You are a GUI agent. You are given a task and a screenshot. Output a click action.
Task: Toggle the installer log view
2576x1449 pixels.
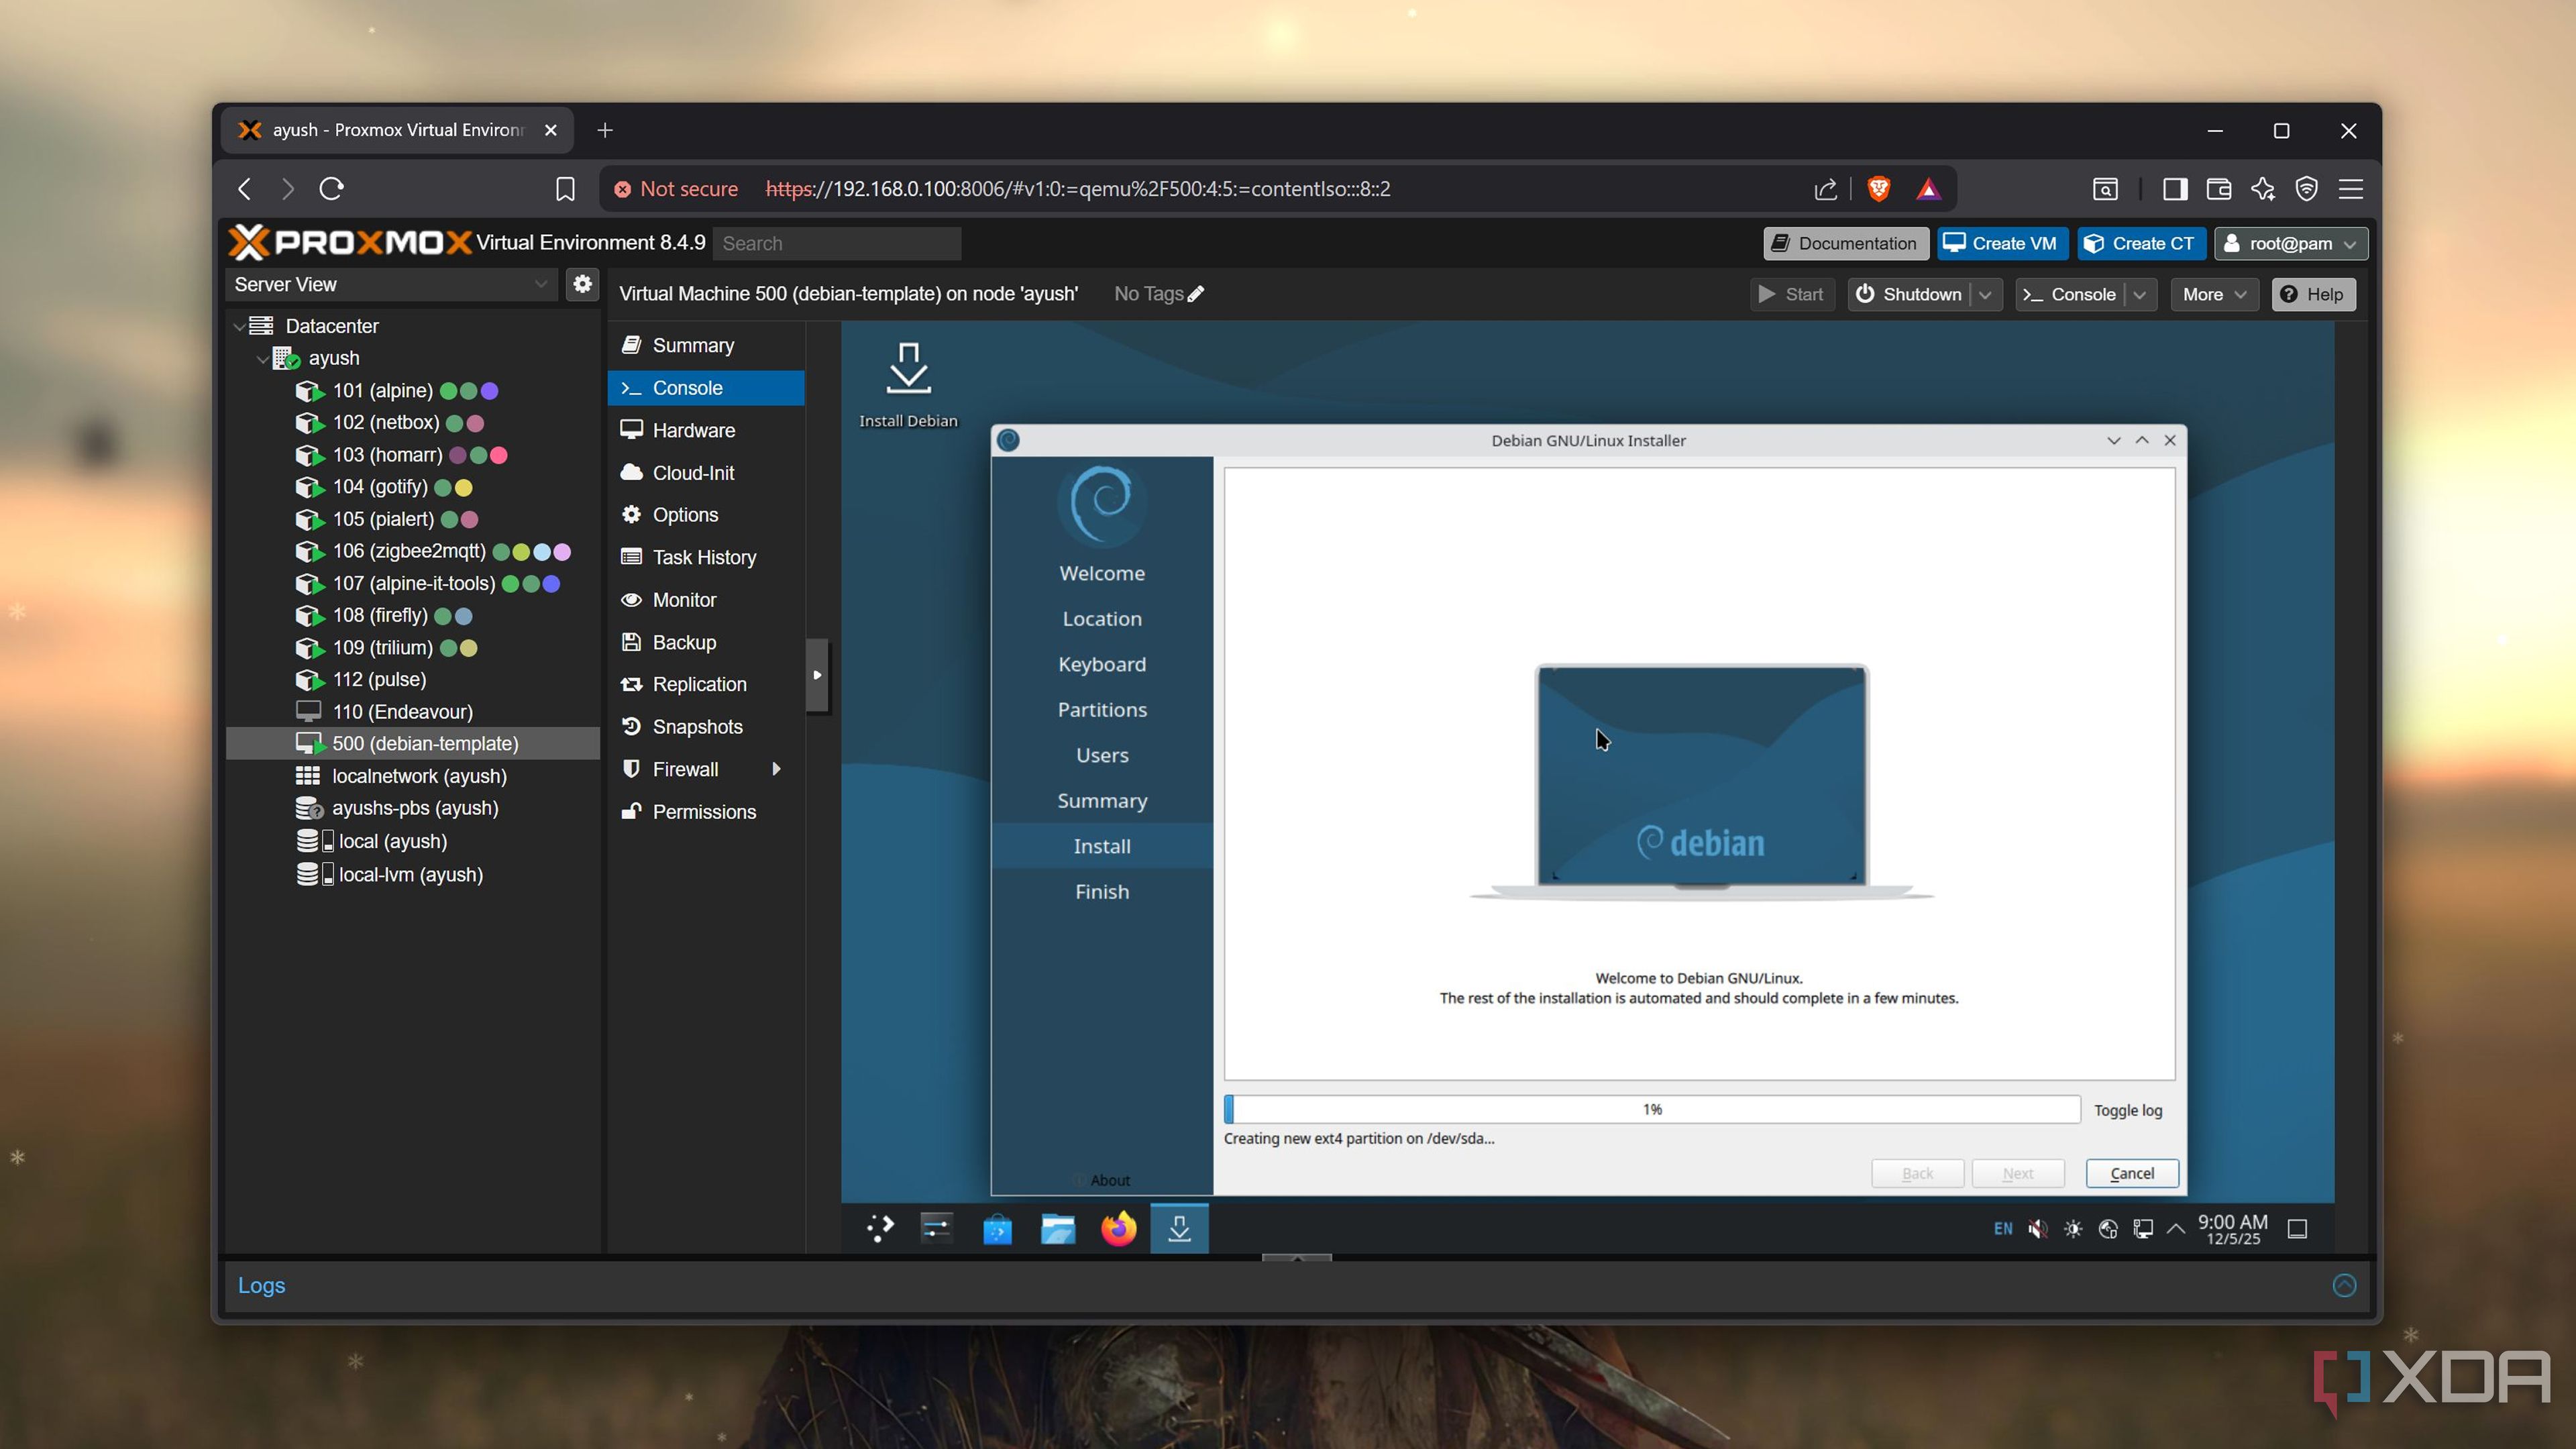pyautogui.click(x=2127, y=1110)
